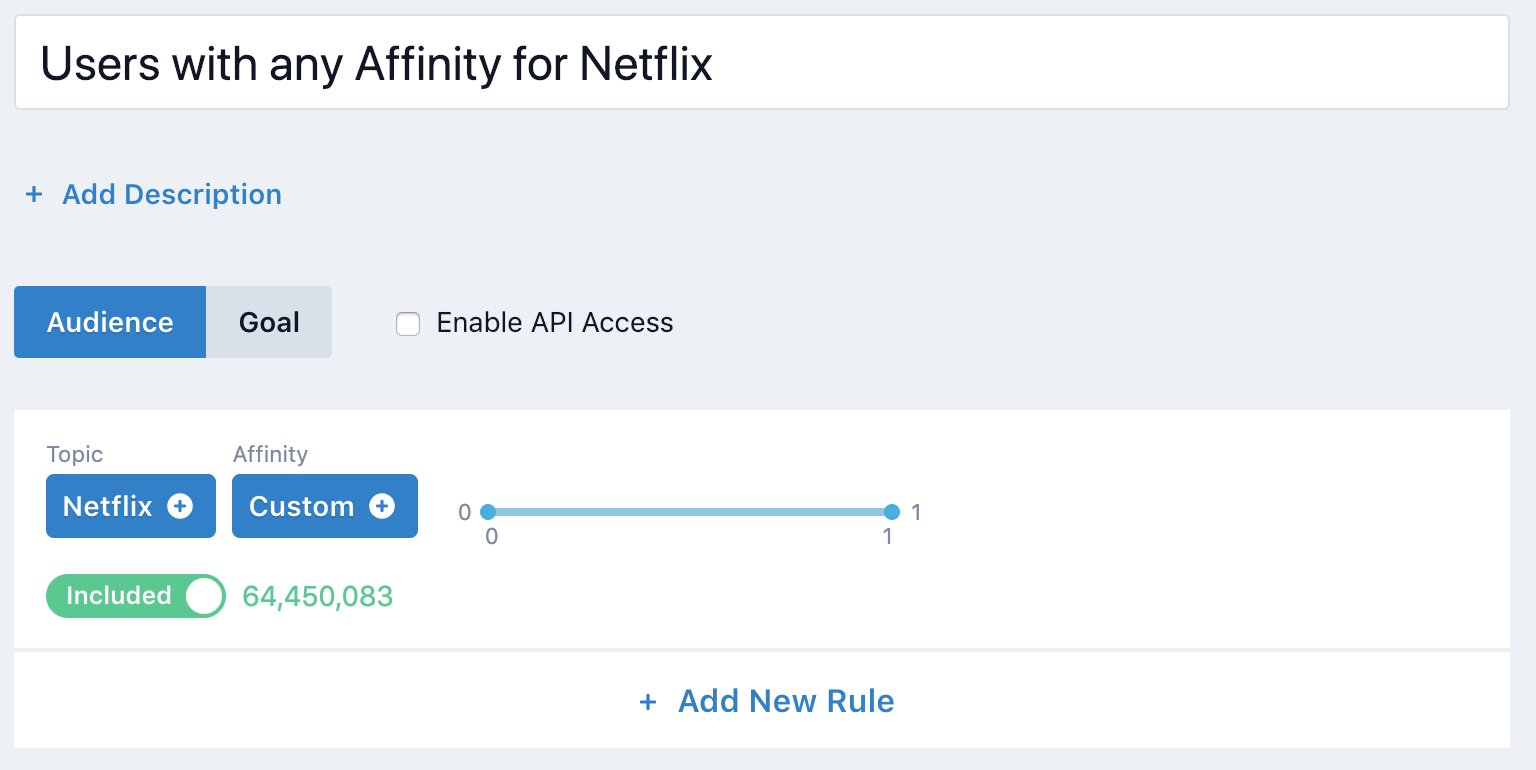The image size is (1536, 770).
Task: Open the Custom affinity selector
Action: click(301, 506)
